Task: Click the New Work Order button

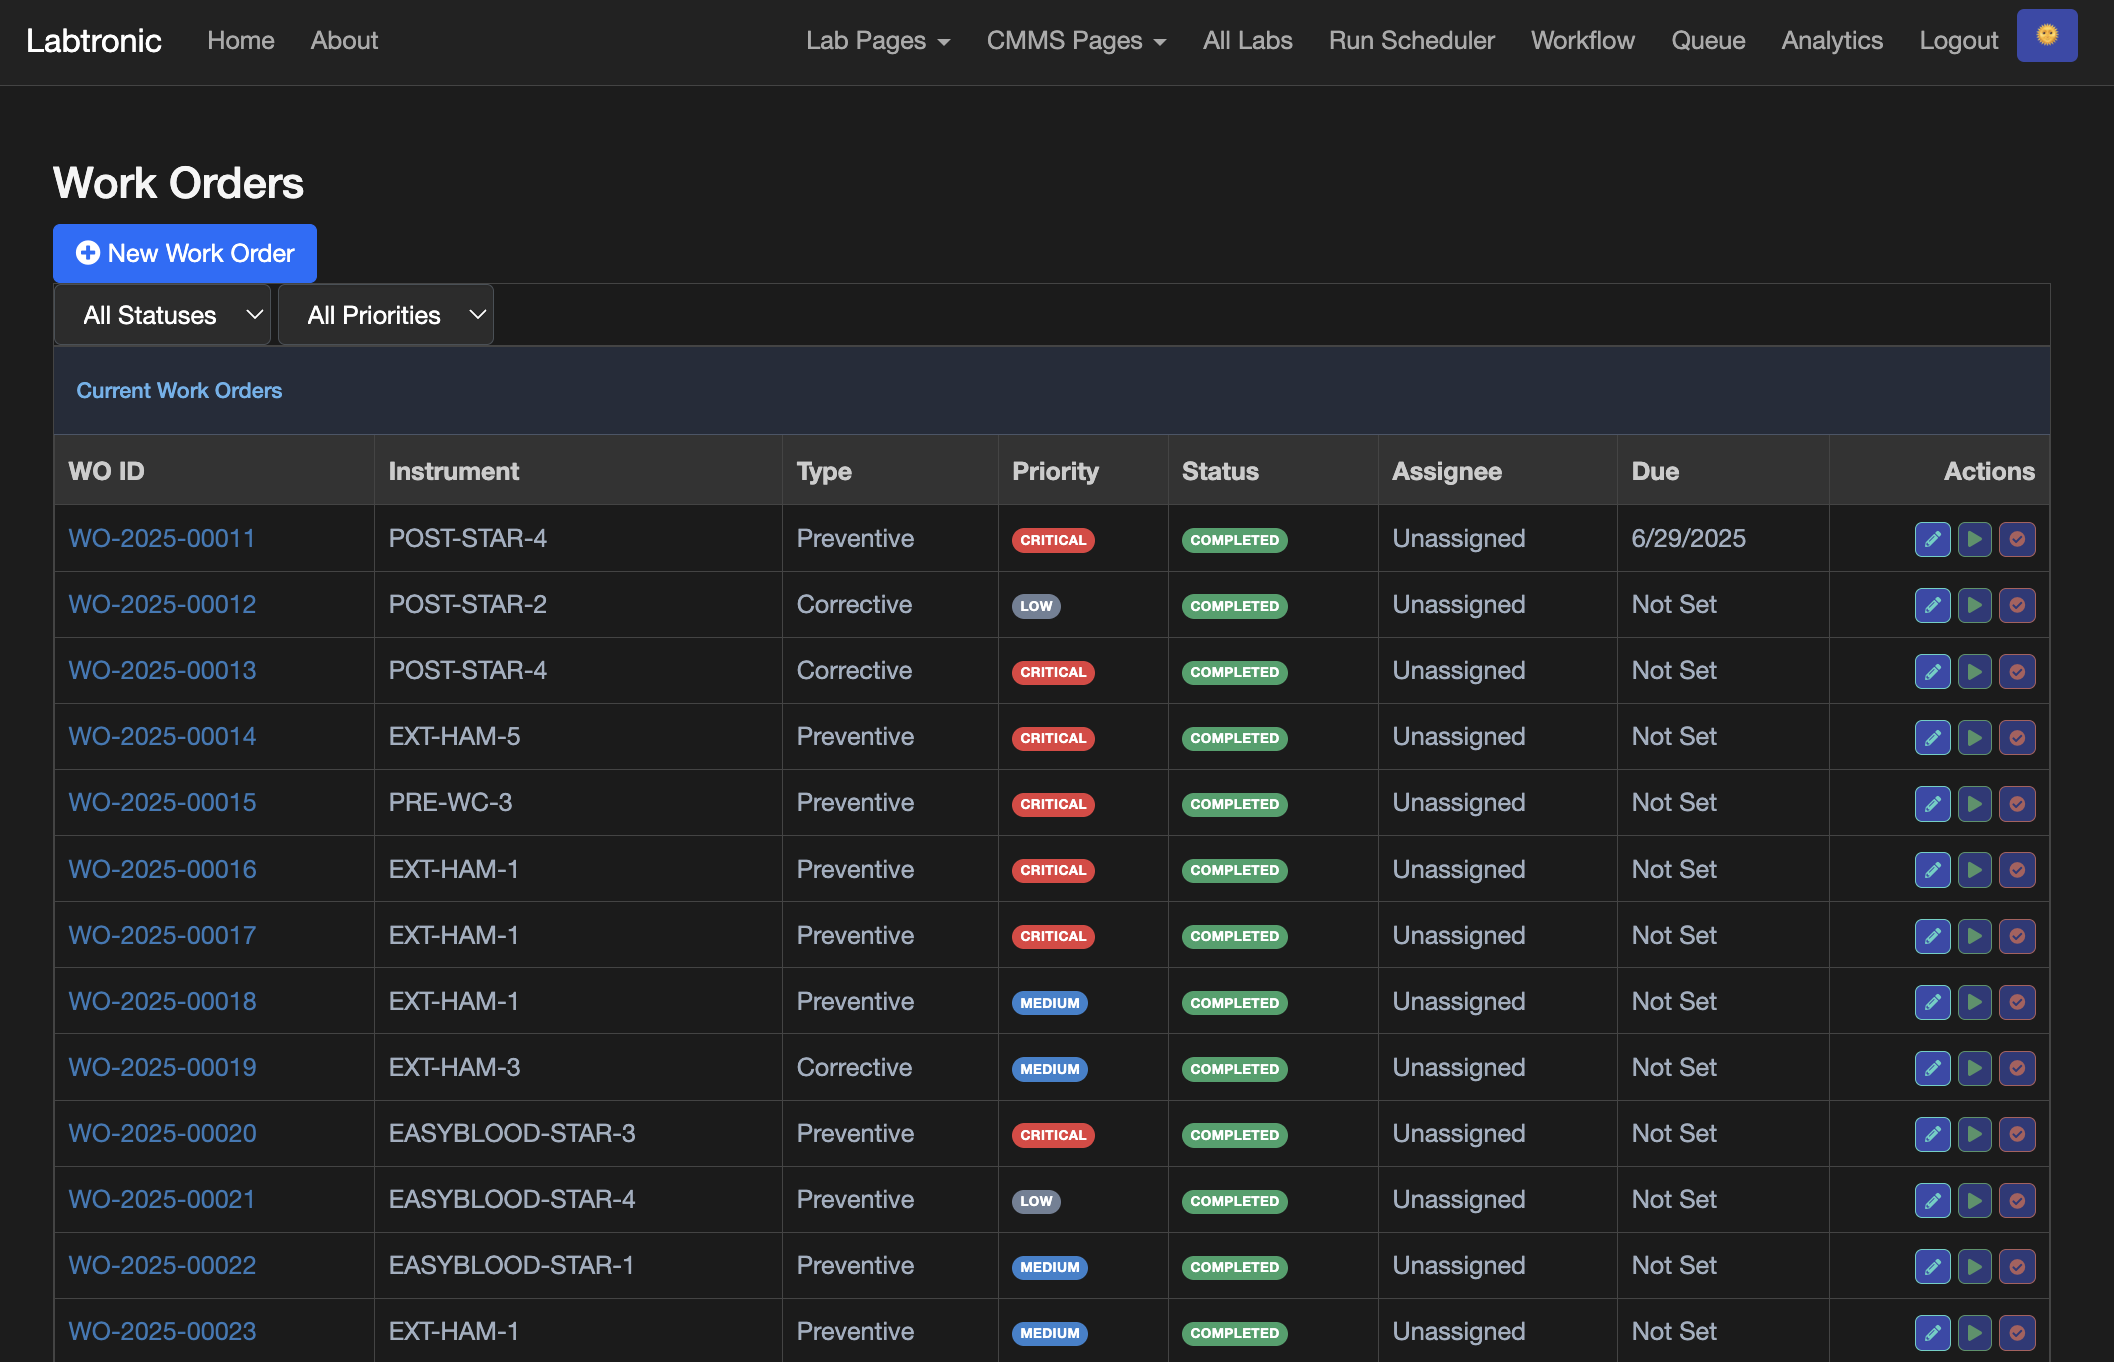Action: click(x=185, y=253)
